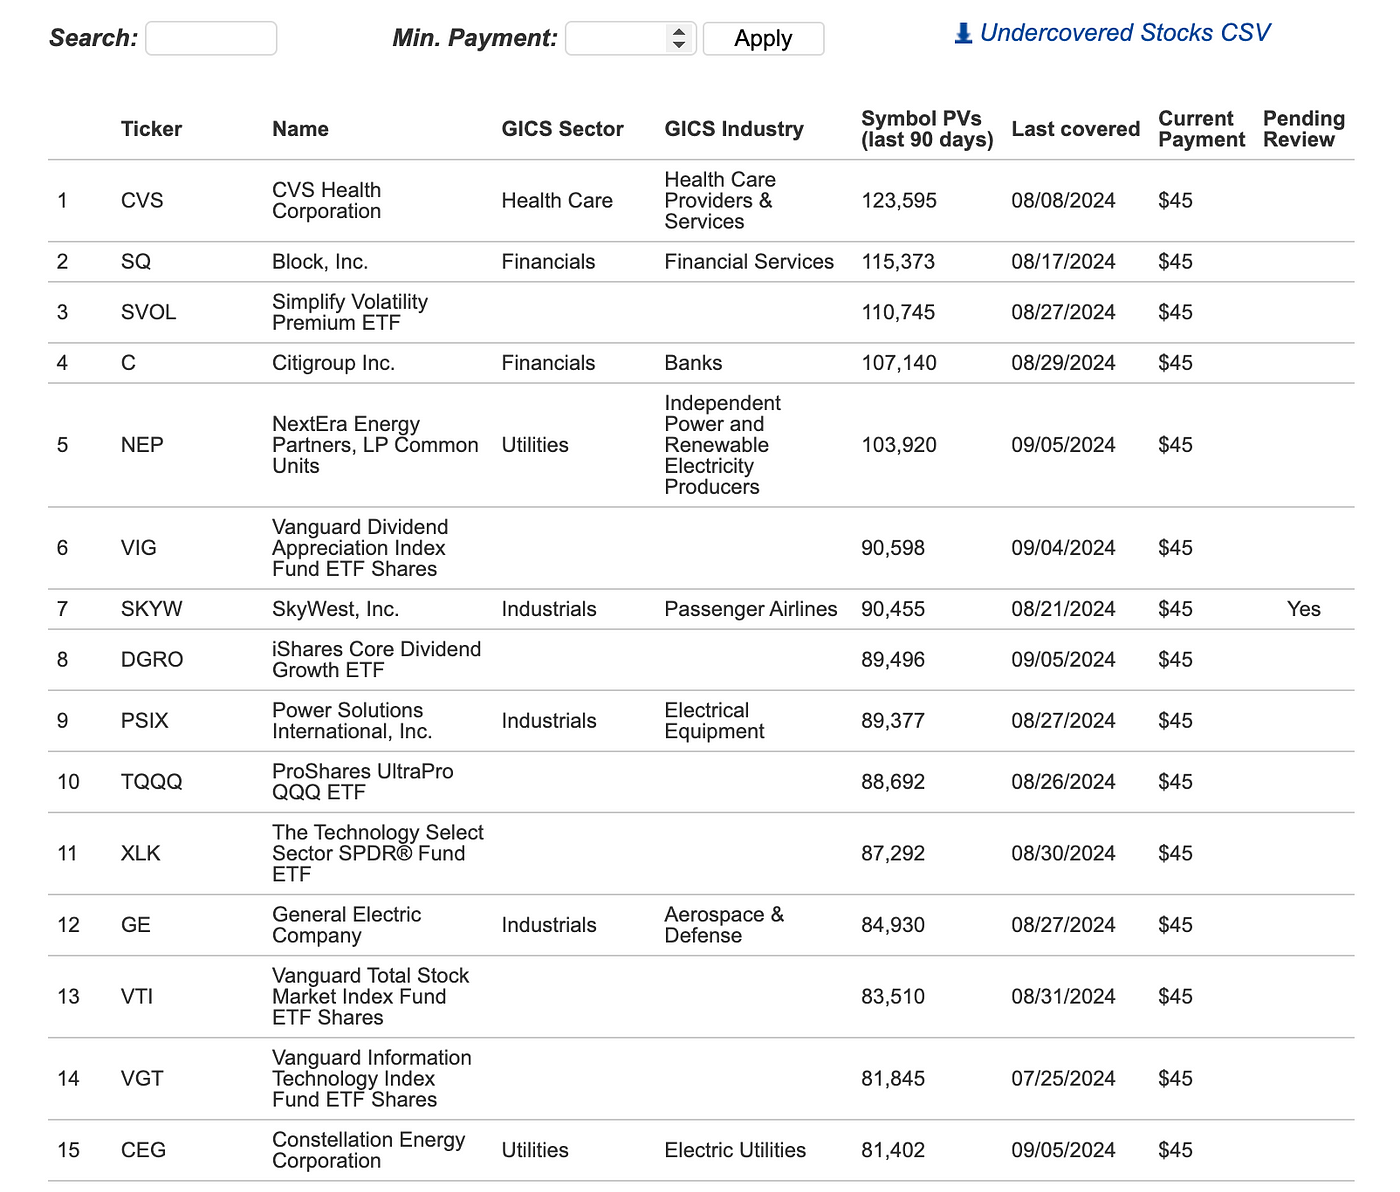Click Constellation Energy Corporation name cell

click(369, 1151)
